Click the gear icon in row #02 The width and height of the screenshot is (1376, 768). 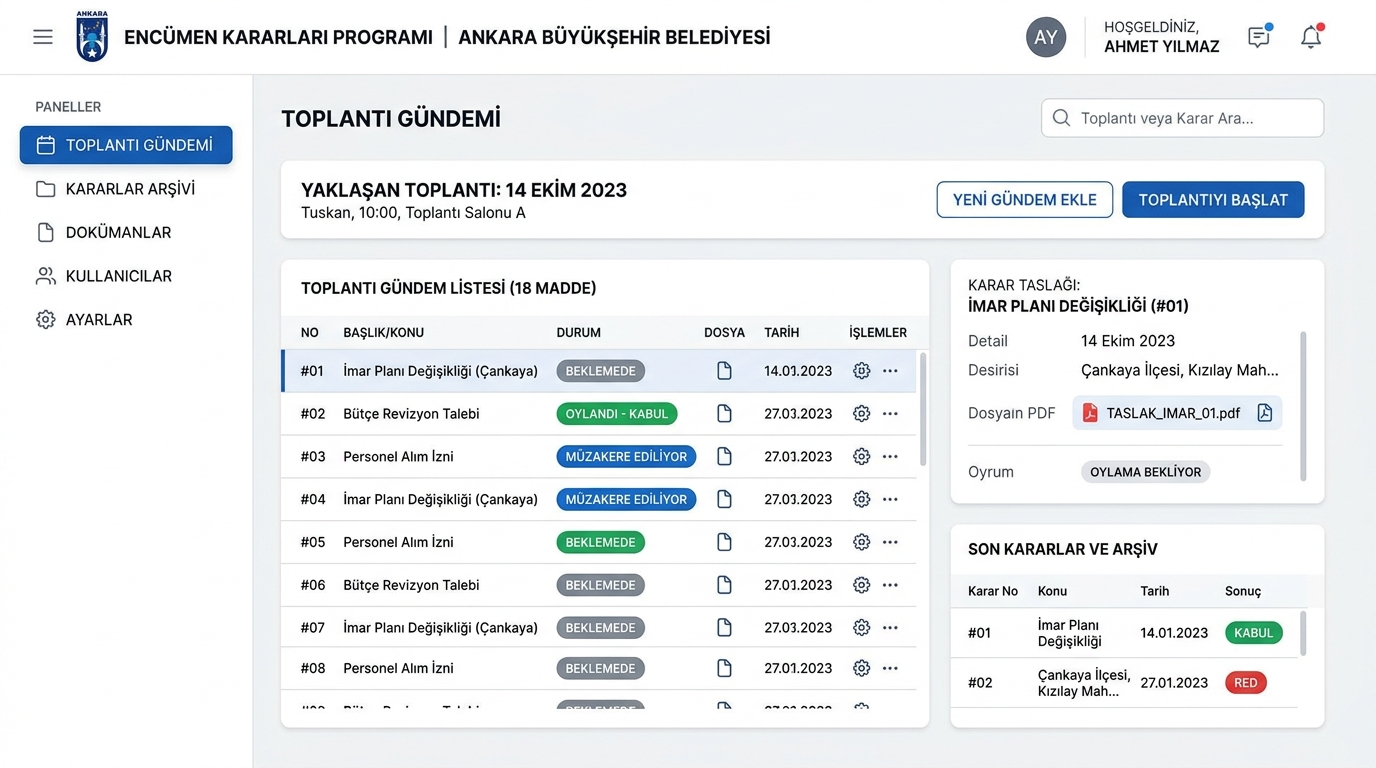[861, 414]
